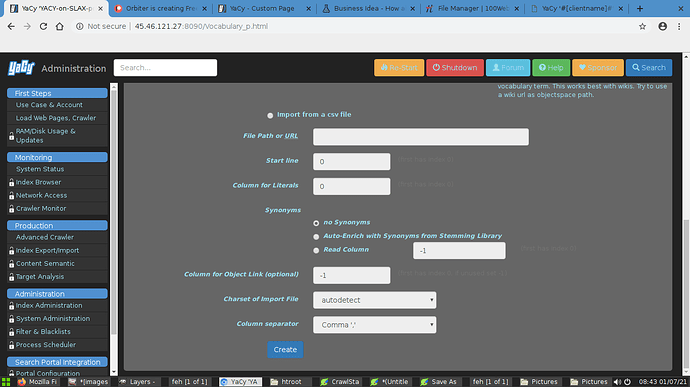The width and height of the screenshot is (690, 387).
Task: Open the Production menu section
Action: (x=57, y=225)
